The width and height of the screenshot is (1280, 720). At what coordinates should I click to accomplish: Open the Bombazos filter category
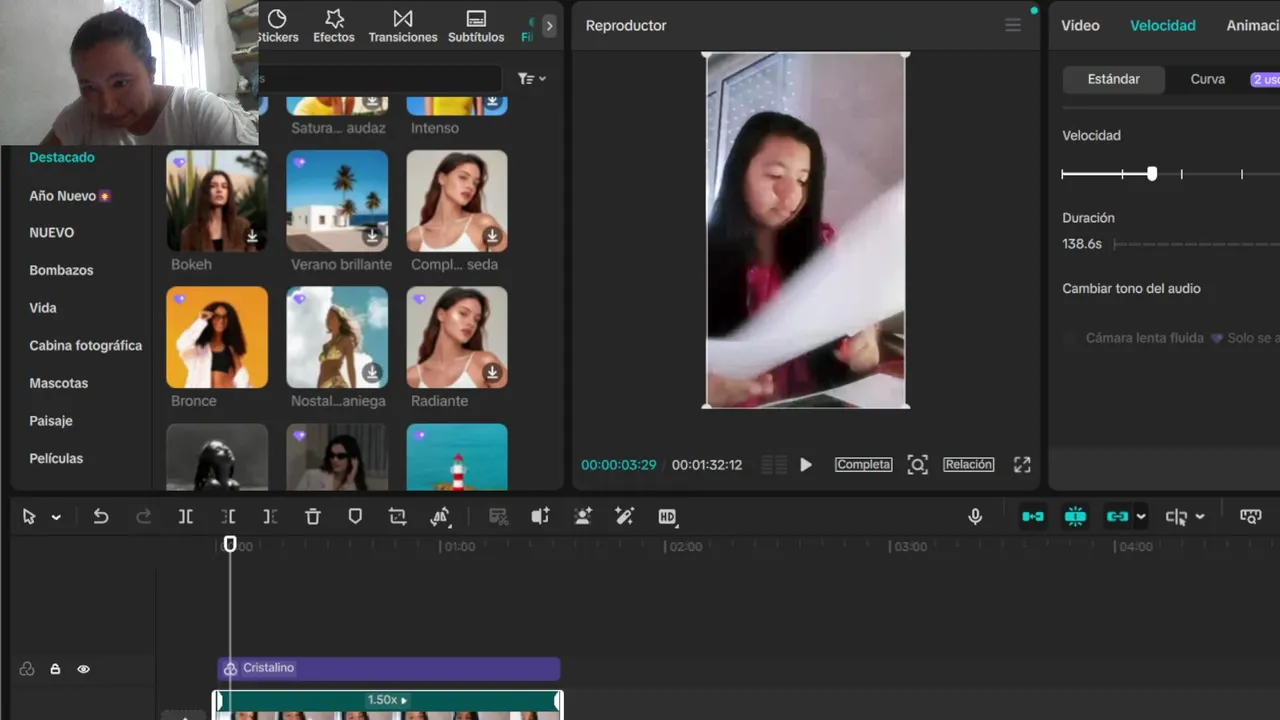[61, 271]
